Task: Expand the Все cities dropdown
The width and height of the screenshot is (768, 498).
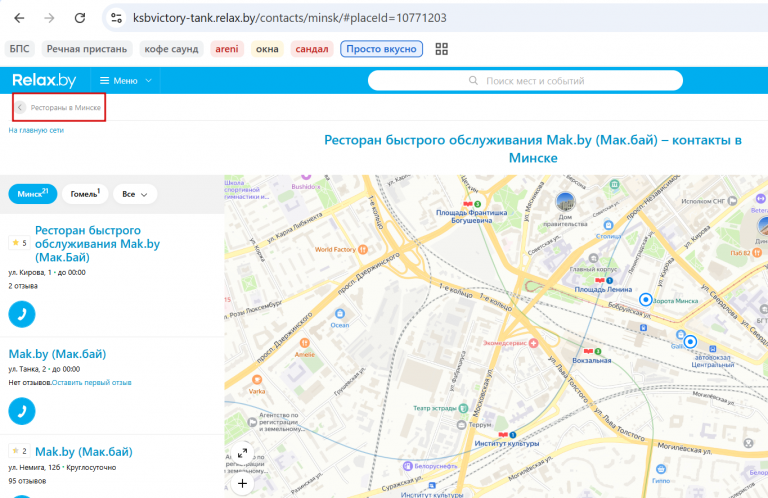Action: [135, 194]
